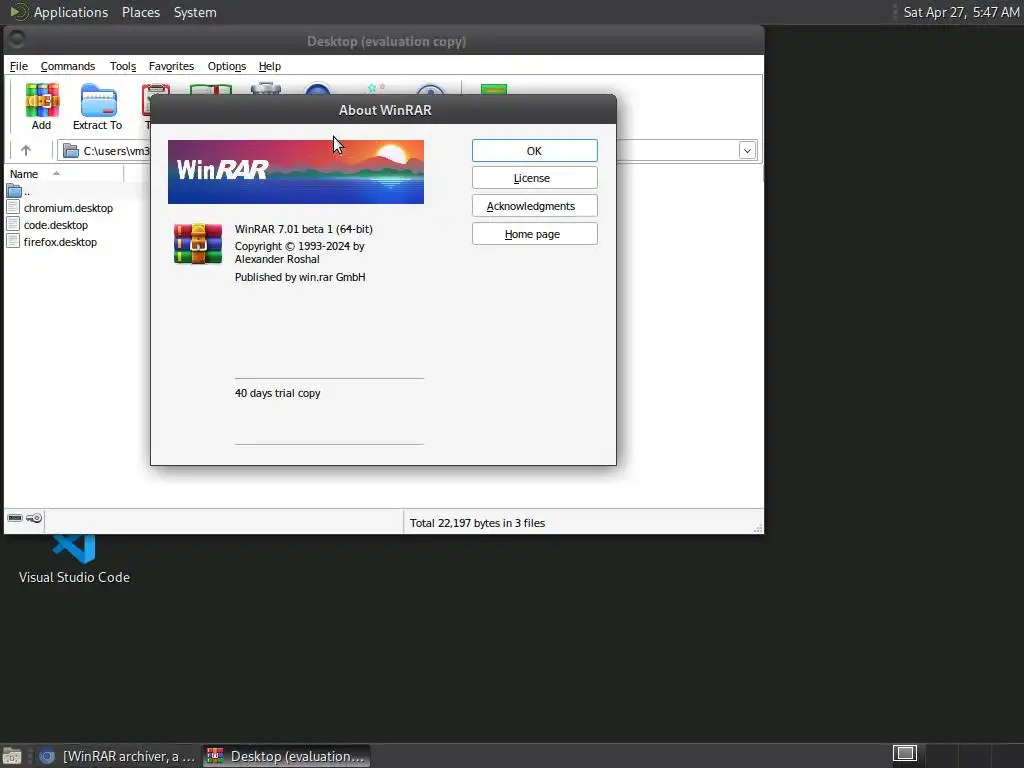Click the Test clipboard toolbar icon
The width and height of the screenshot is (1024, 768).
[155, 99]
